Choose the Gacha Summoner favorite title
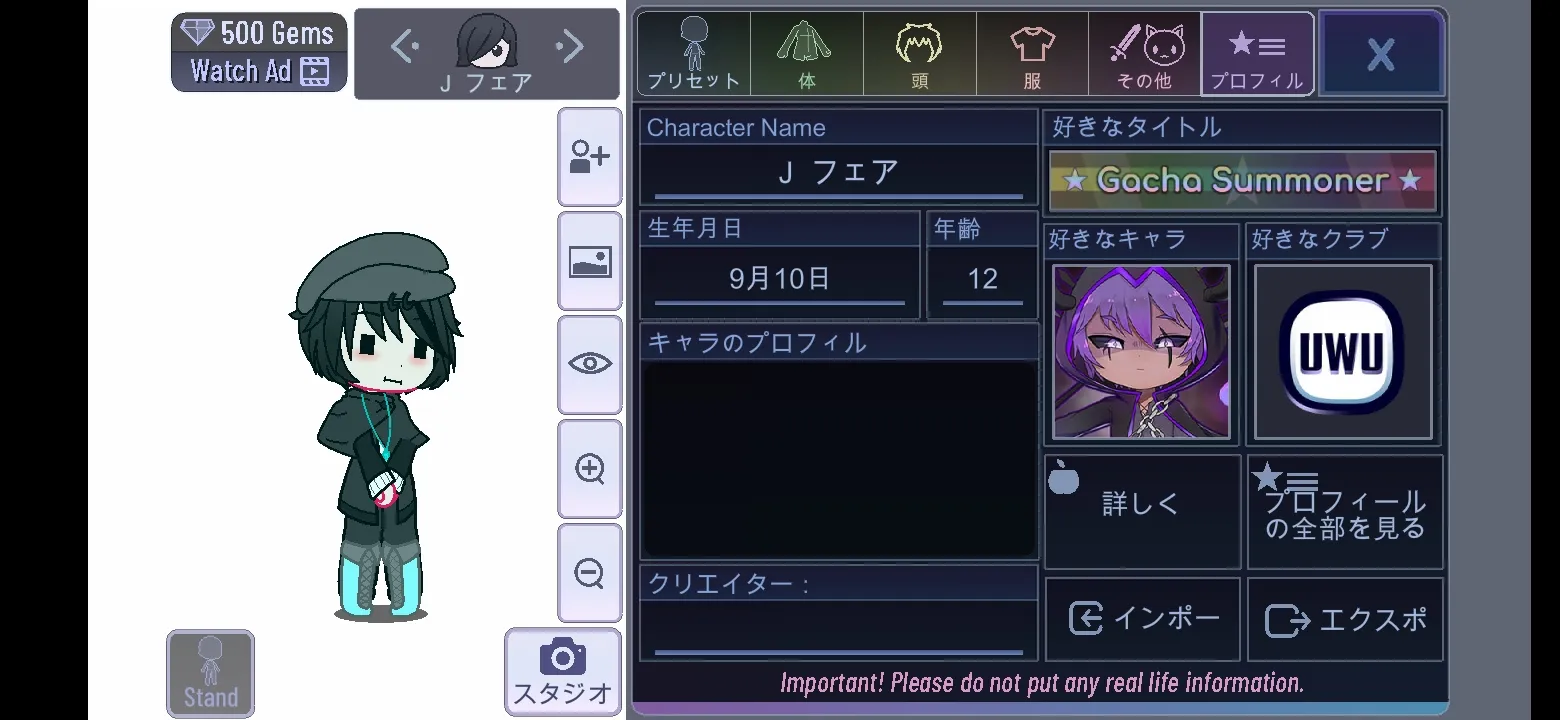 (1242, 181)
